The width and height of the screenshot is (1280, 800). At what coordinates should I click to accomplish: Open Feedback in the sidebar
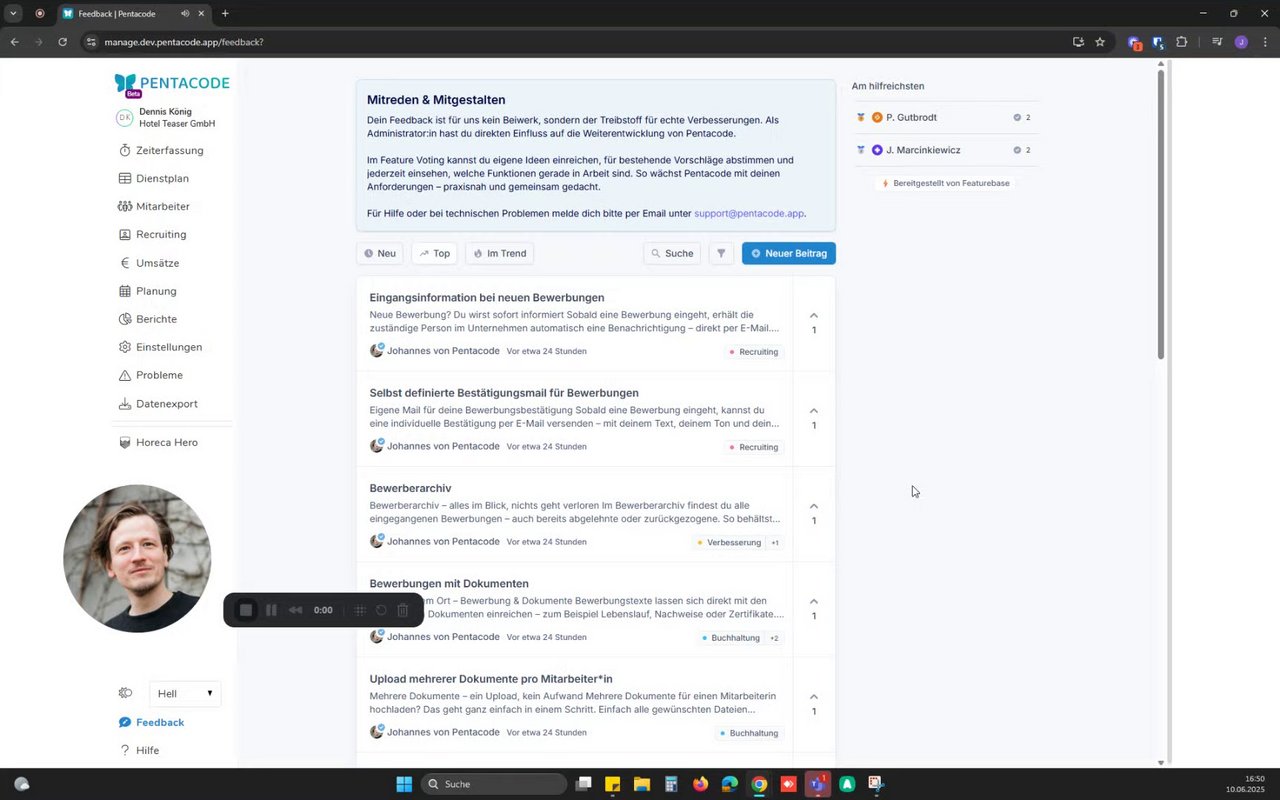pyautogui.click(x=151, y=722)
